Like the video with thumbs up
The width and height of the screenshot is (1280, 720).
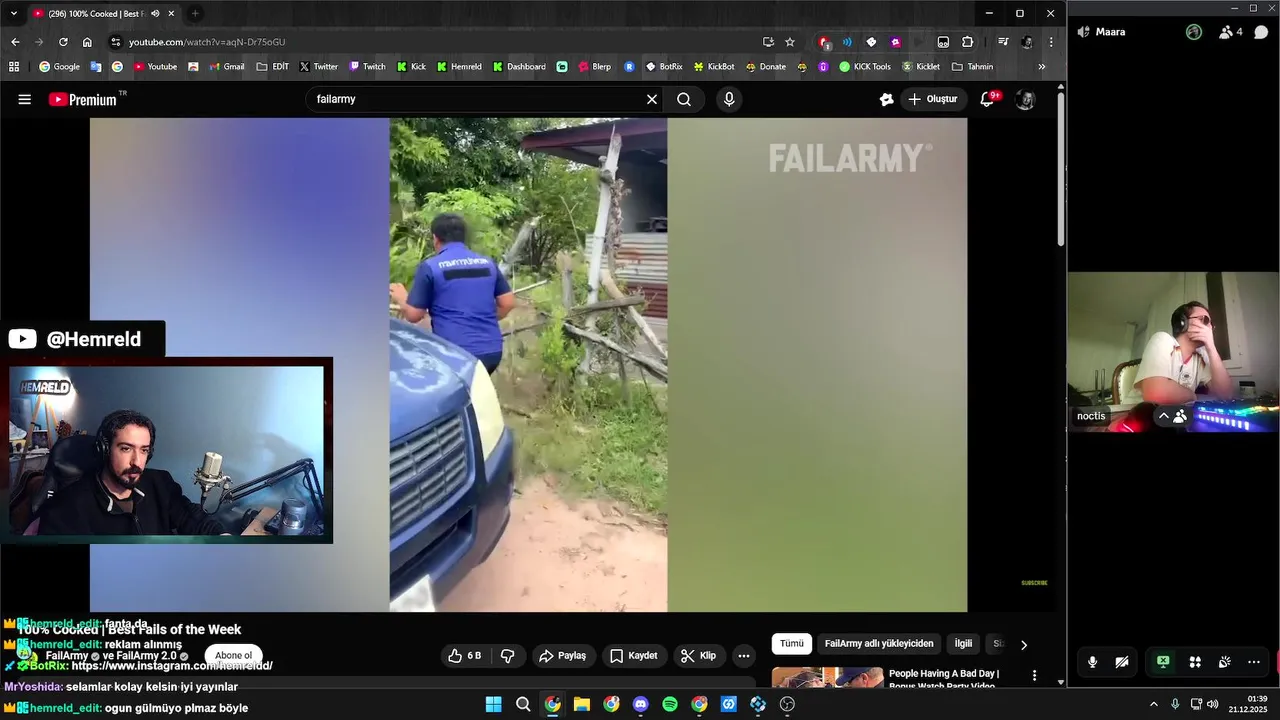tap(465, 656)
